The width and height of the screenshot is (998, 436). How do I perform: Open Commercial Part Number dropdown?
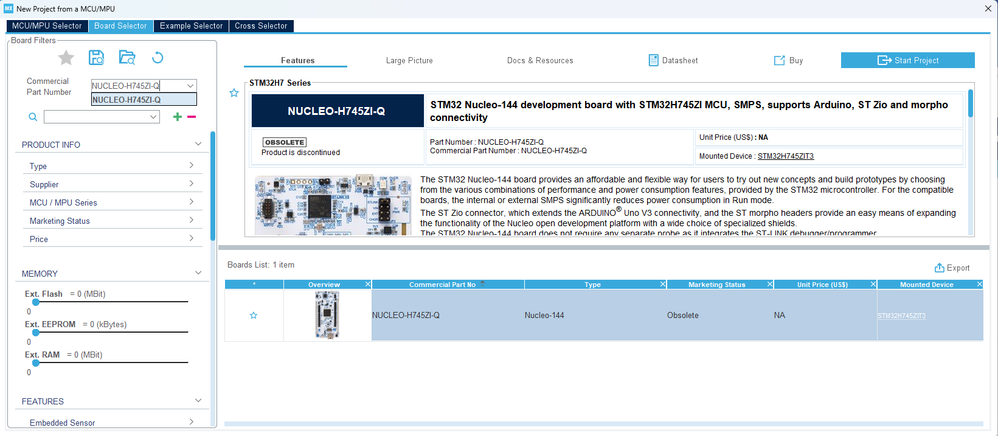190,85
